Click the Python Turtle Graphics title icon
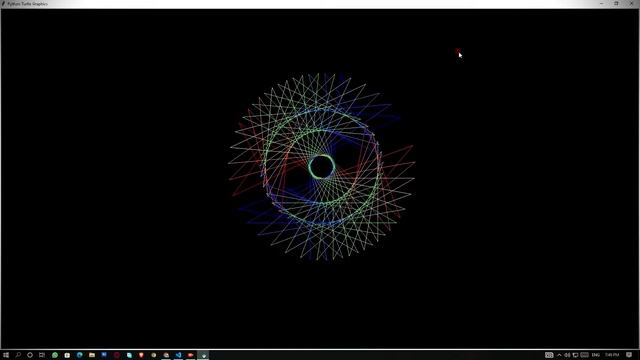Image resolution: width=640 pixels, height=360 pixels. click(4, 4)
